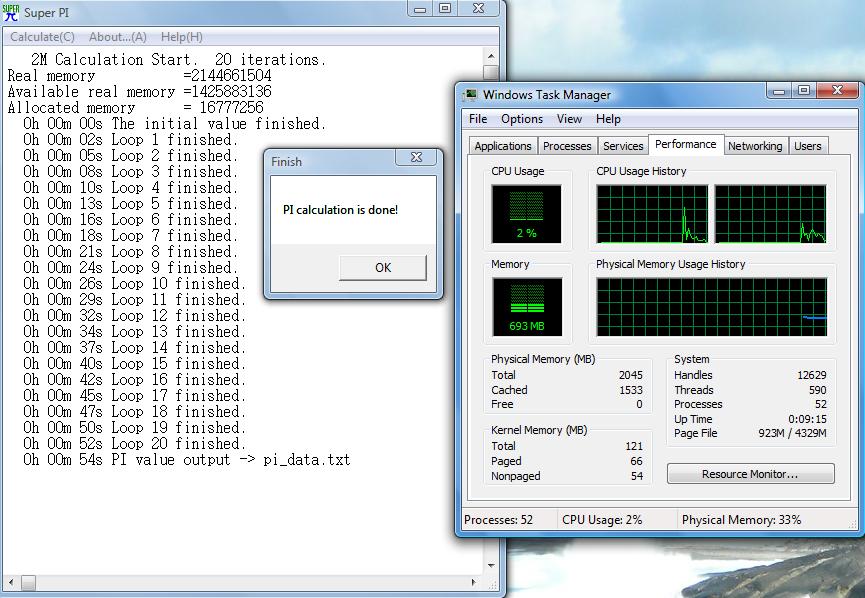
Task: Click Super PI vertical scrollbar down arrow
Action: coord(490,566)
